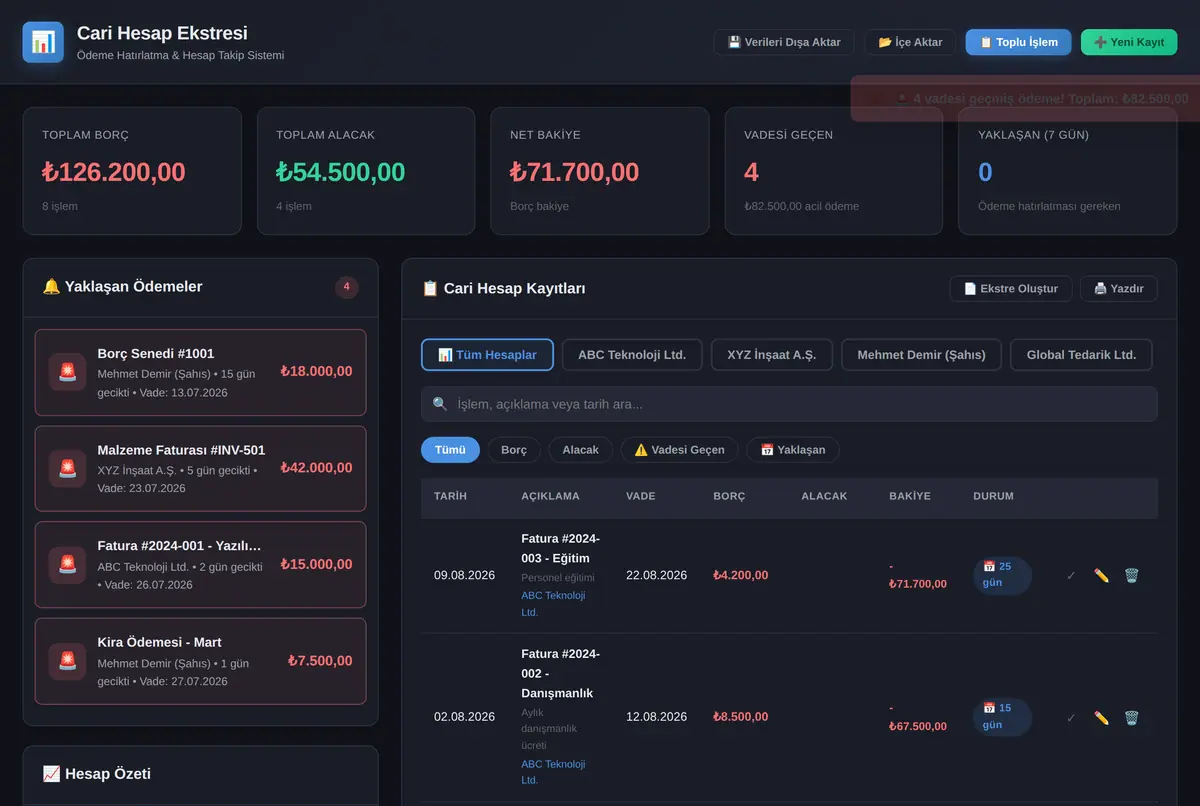Switch to the ABC Teknoloji Ltd. tab

click(x=632, y=355)
